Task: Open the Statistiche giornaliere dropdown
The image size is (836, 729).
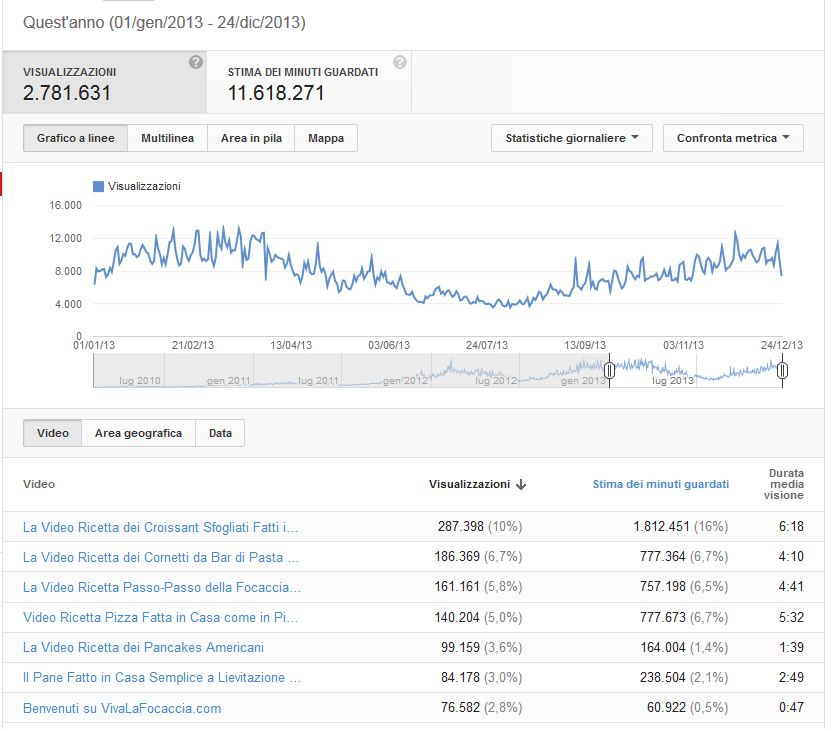Action: click(572, 138)
